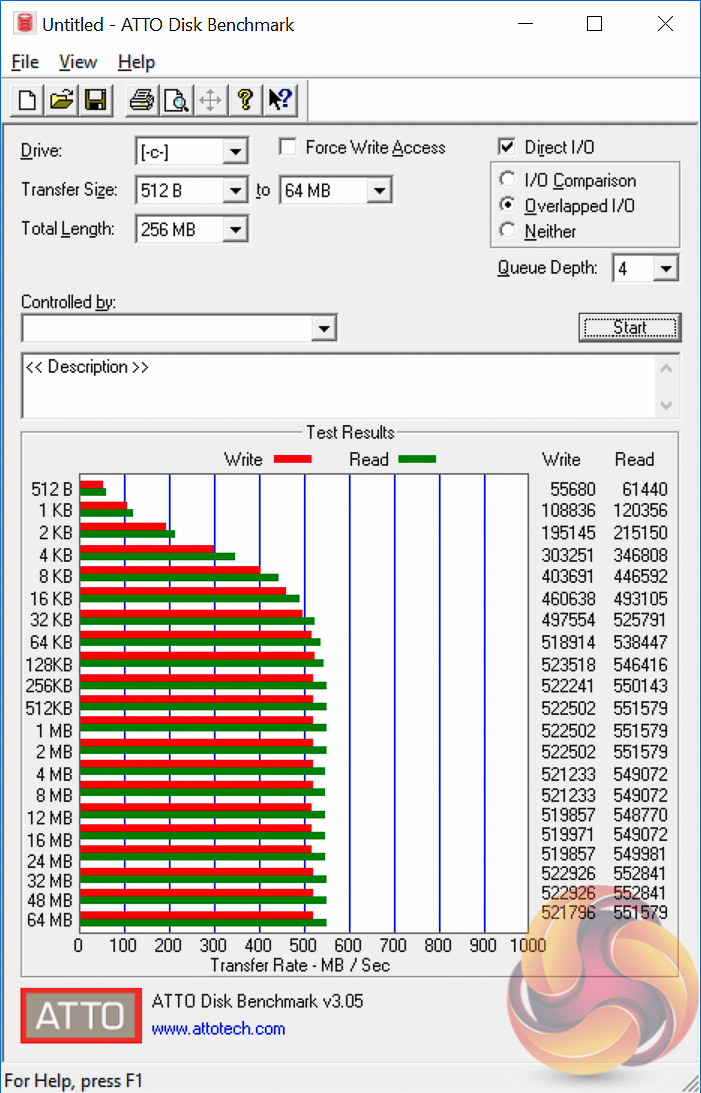Open the www.attotech.com link
This screenshot has width=701, height=1093.
tap(218, 1029)
